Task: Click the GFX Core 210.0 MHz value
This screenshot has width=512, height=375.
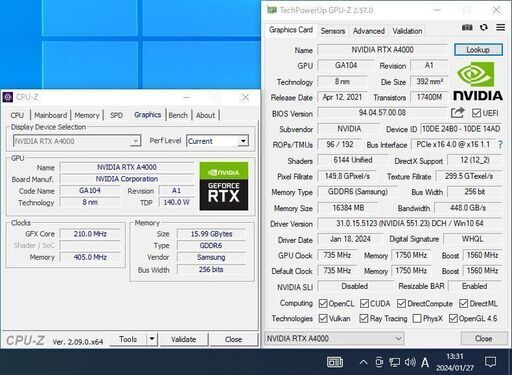Action: [90, 234]
